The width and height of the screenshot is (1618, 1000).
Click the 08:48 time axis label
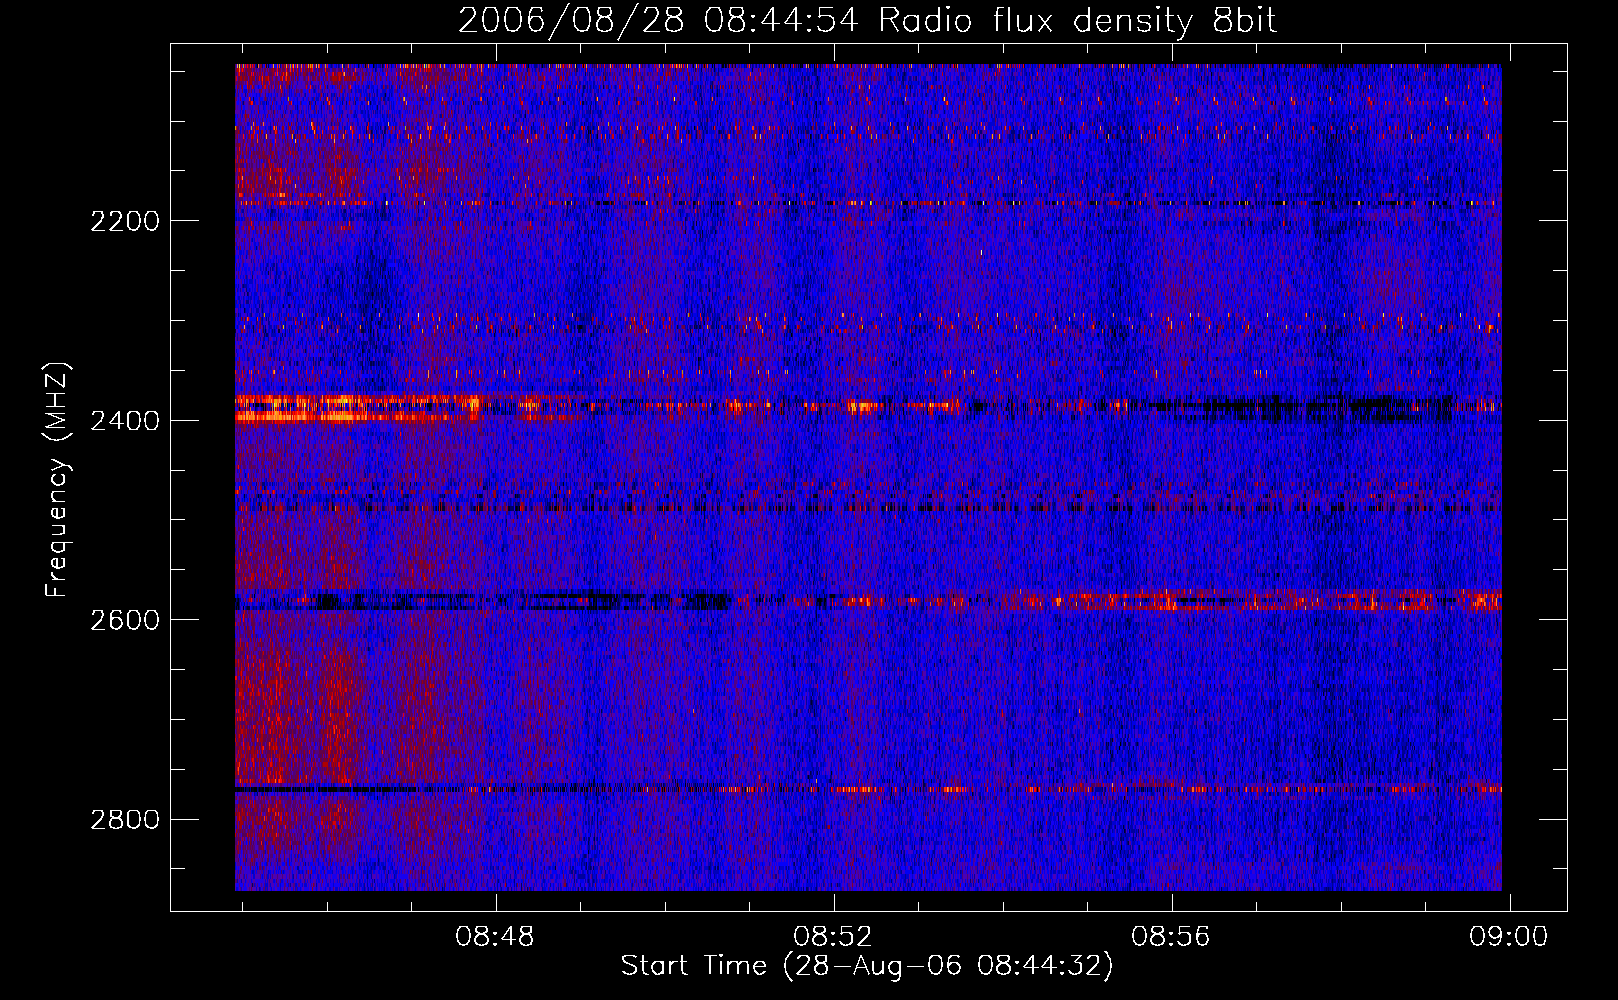point(495,937)
